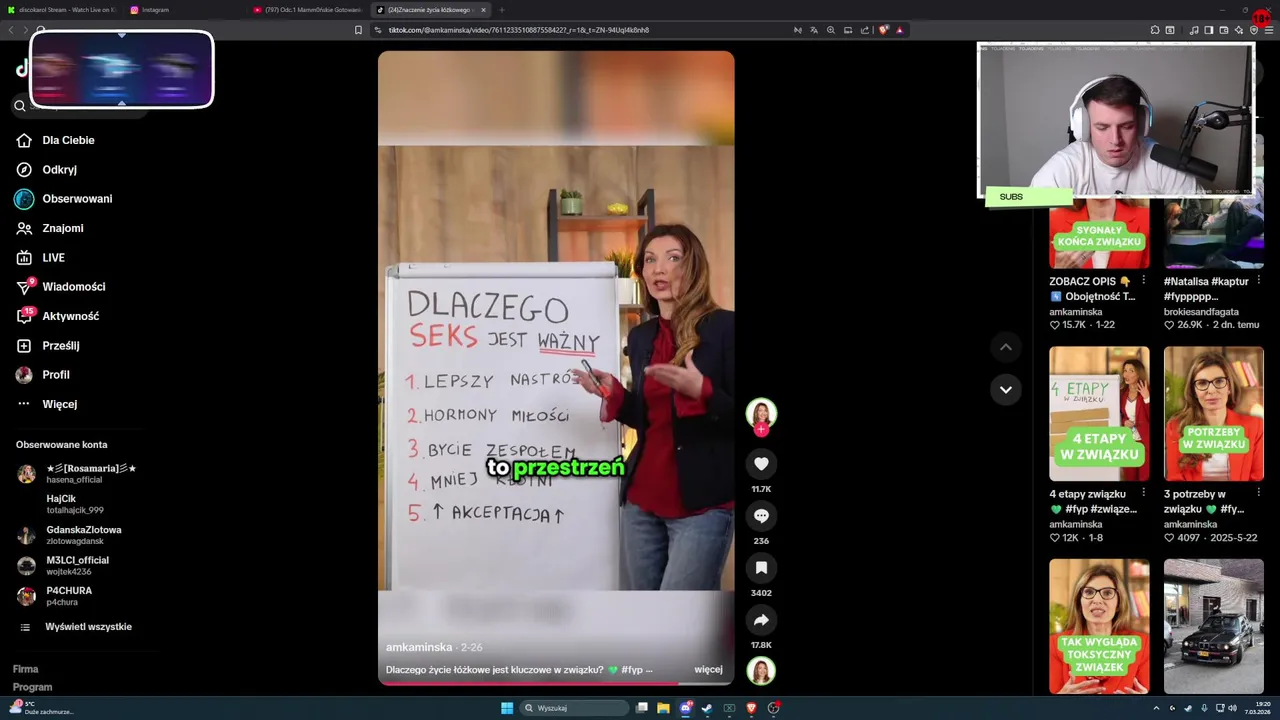Open a new browser tab
Image resolution: width=1280 pixels, height=720 pixels.
click(502, 10)
